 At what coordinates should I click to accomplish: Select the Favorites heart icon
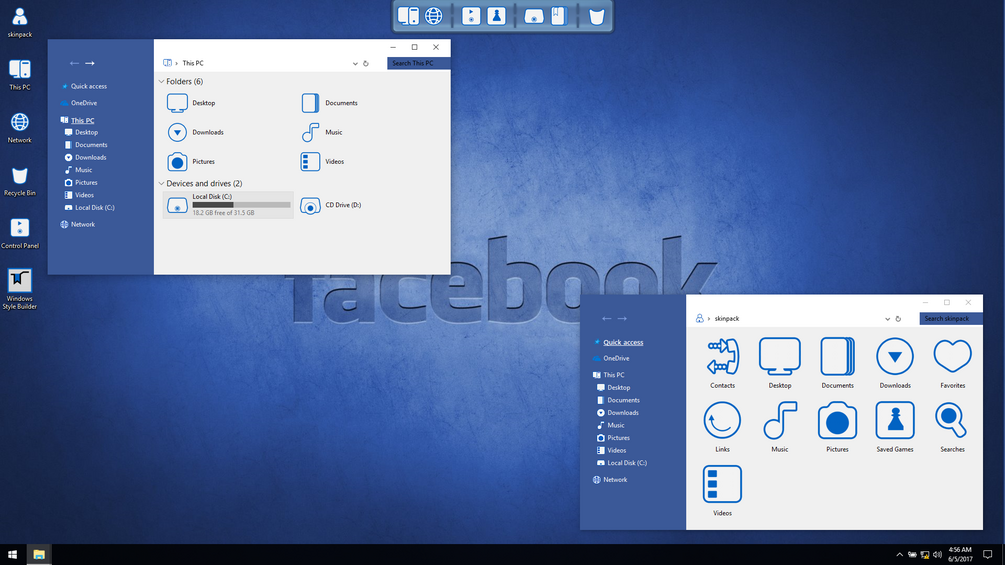tap(952, 356)
